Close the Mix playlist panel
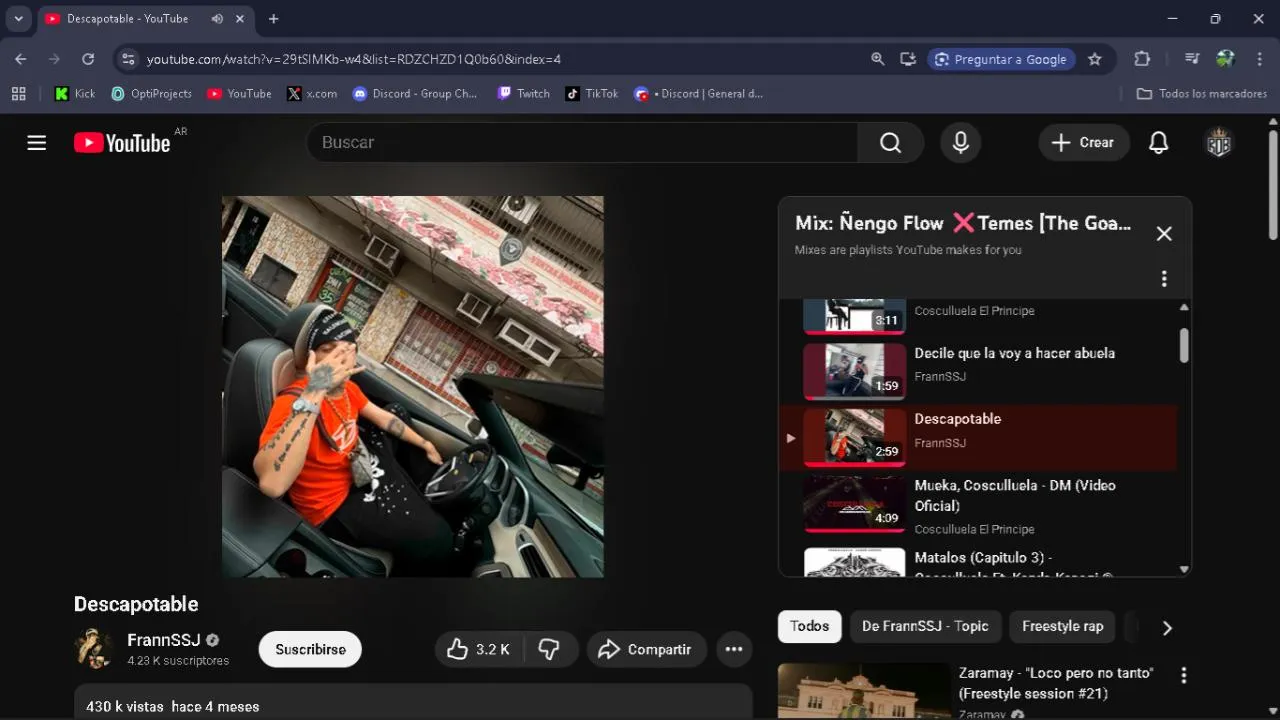Image resolution: width=1280 pixels, height=720 pixels. tap(1164, 233)
